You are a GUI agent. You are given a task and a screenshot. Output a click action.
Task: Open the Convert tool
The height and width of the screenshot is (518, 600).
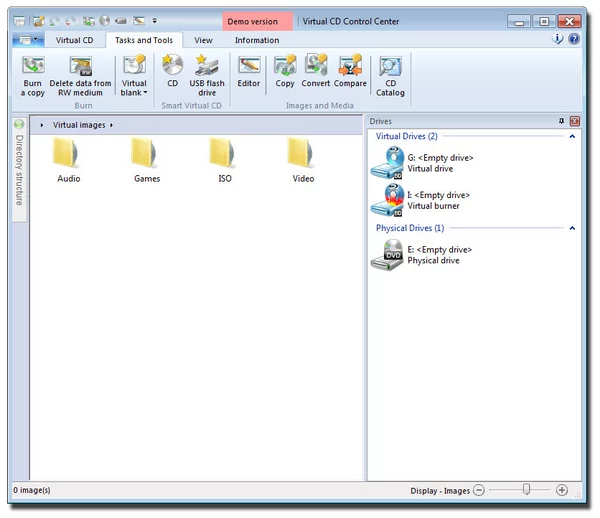tap(316, 71)
